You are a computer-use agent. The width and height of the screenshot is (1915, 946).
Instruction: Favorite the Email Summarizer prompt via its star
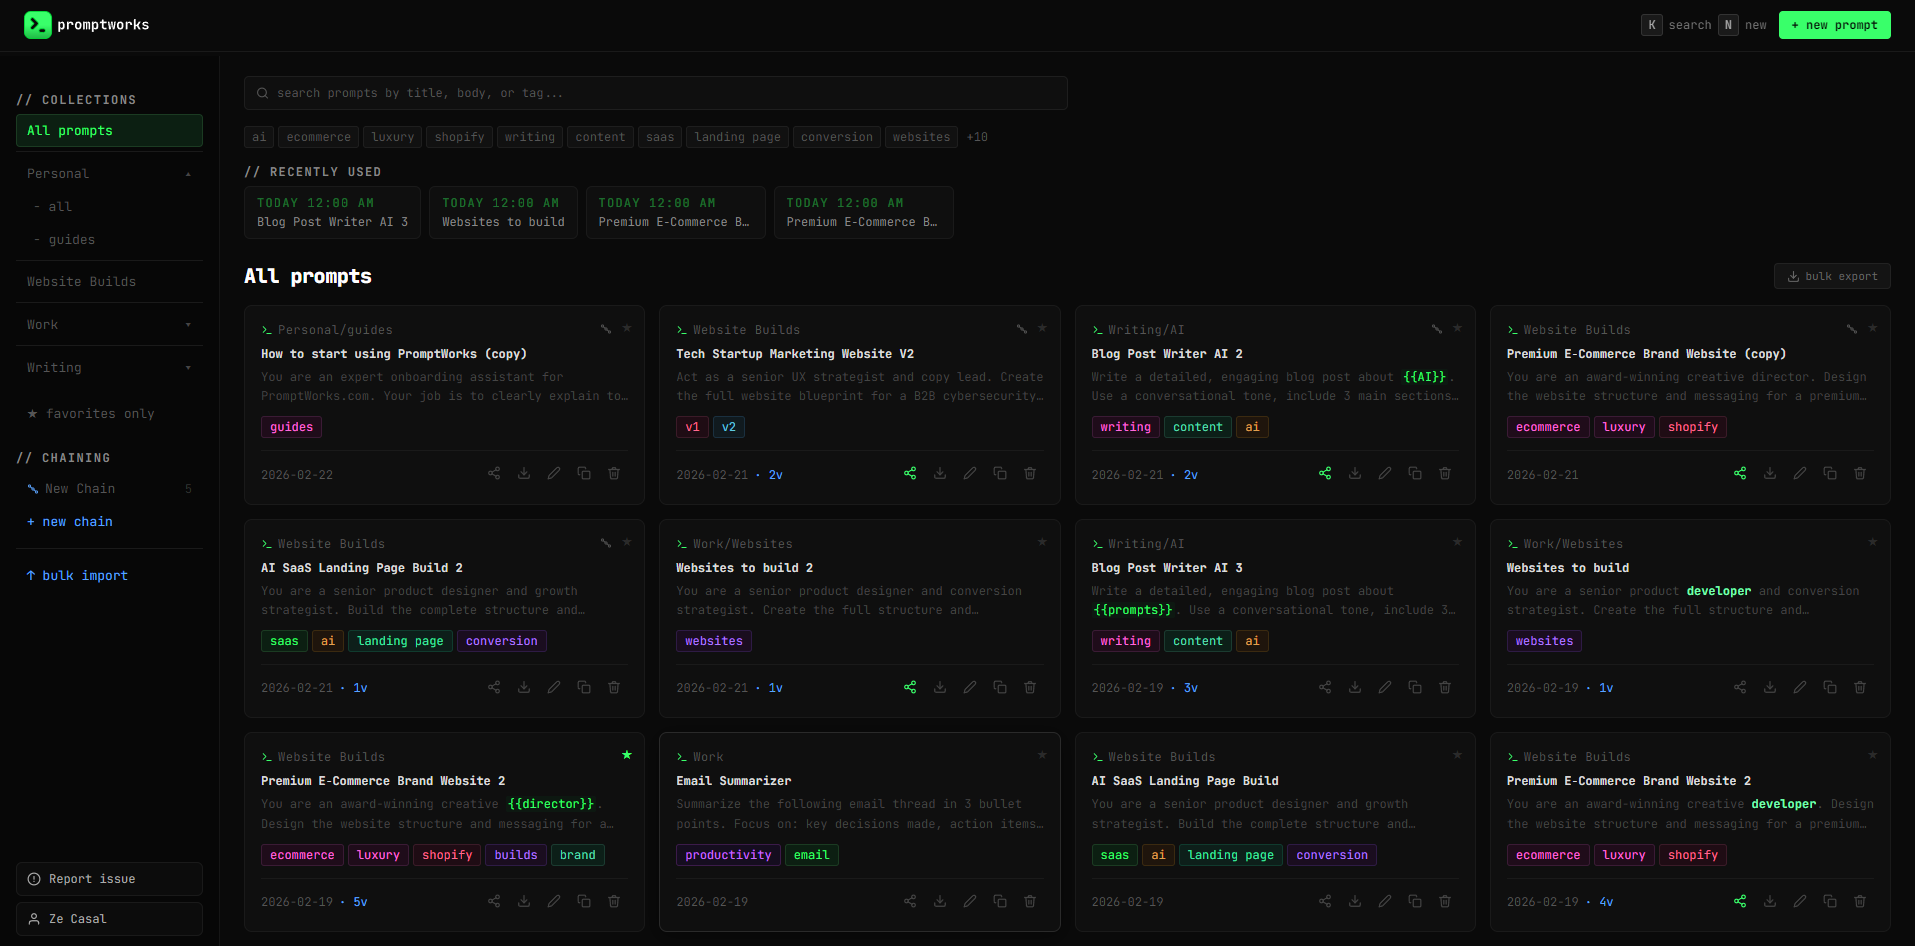(1041, 756)
